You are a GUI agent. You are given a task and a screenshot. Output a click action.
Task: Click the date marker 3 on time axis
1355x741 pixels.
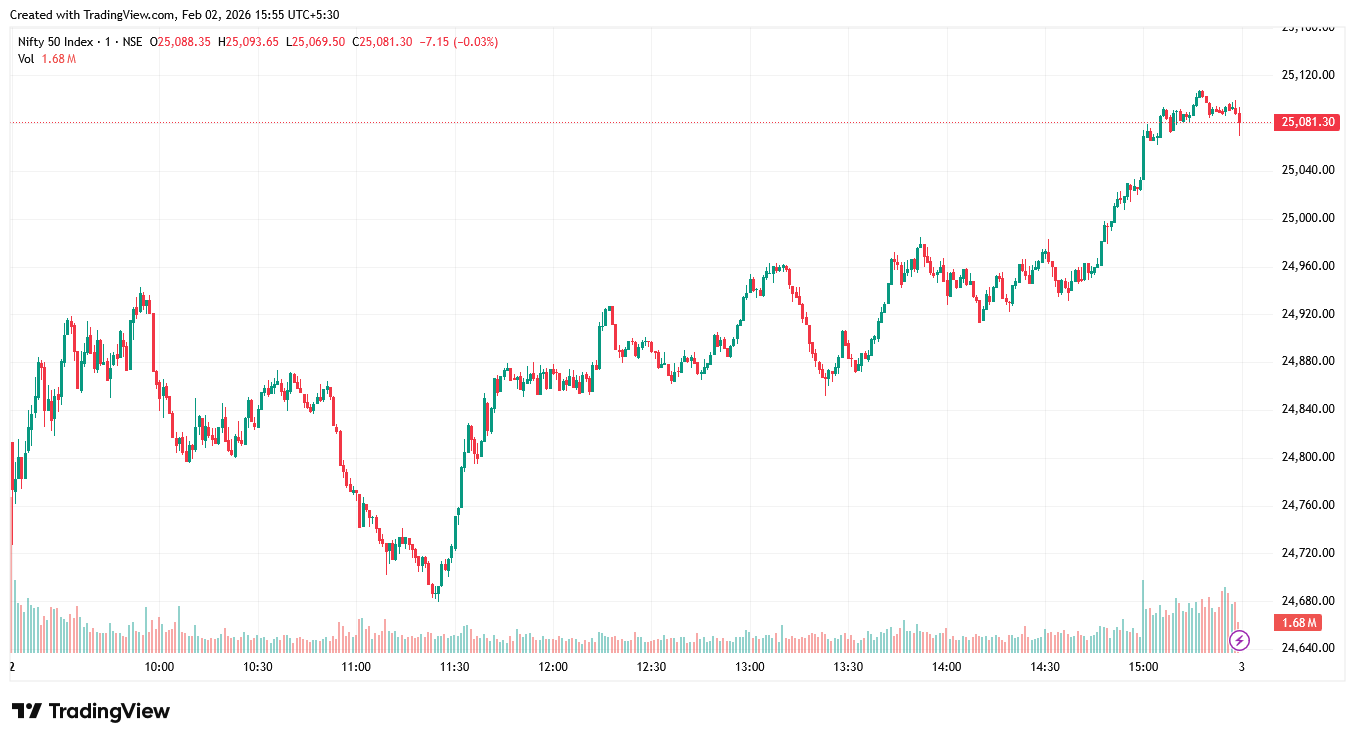[1241, 667]
